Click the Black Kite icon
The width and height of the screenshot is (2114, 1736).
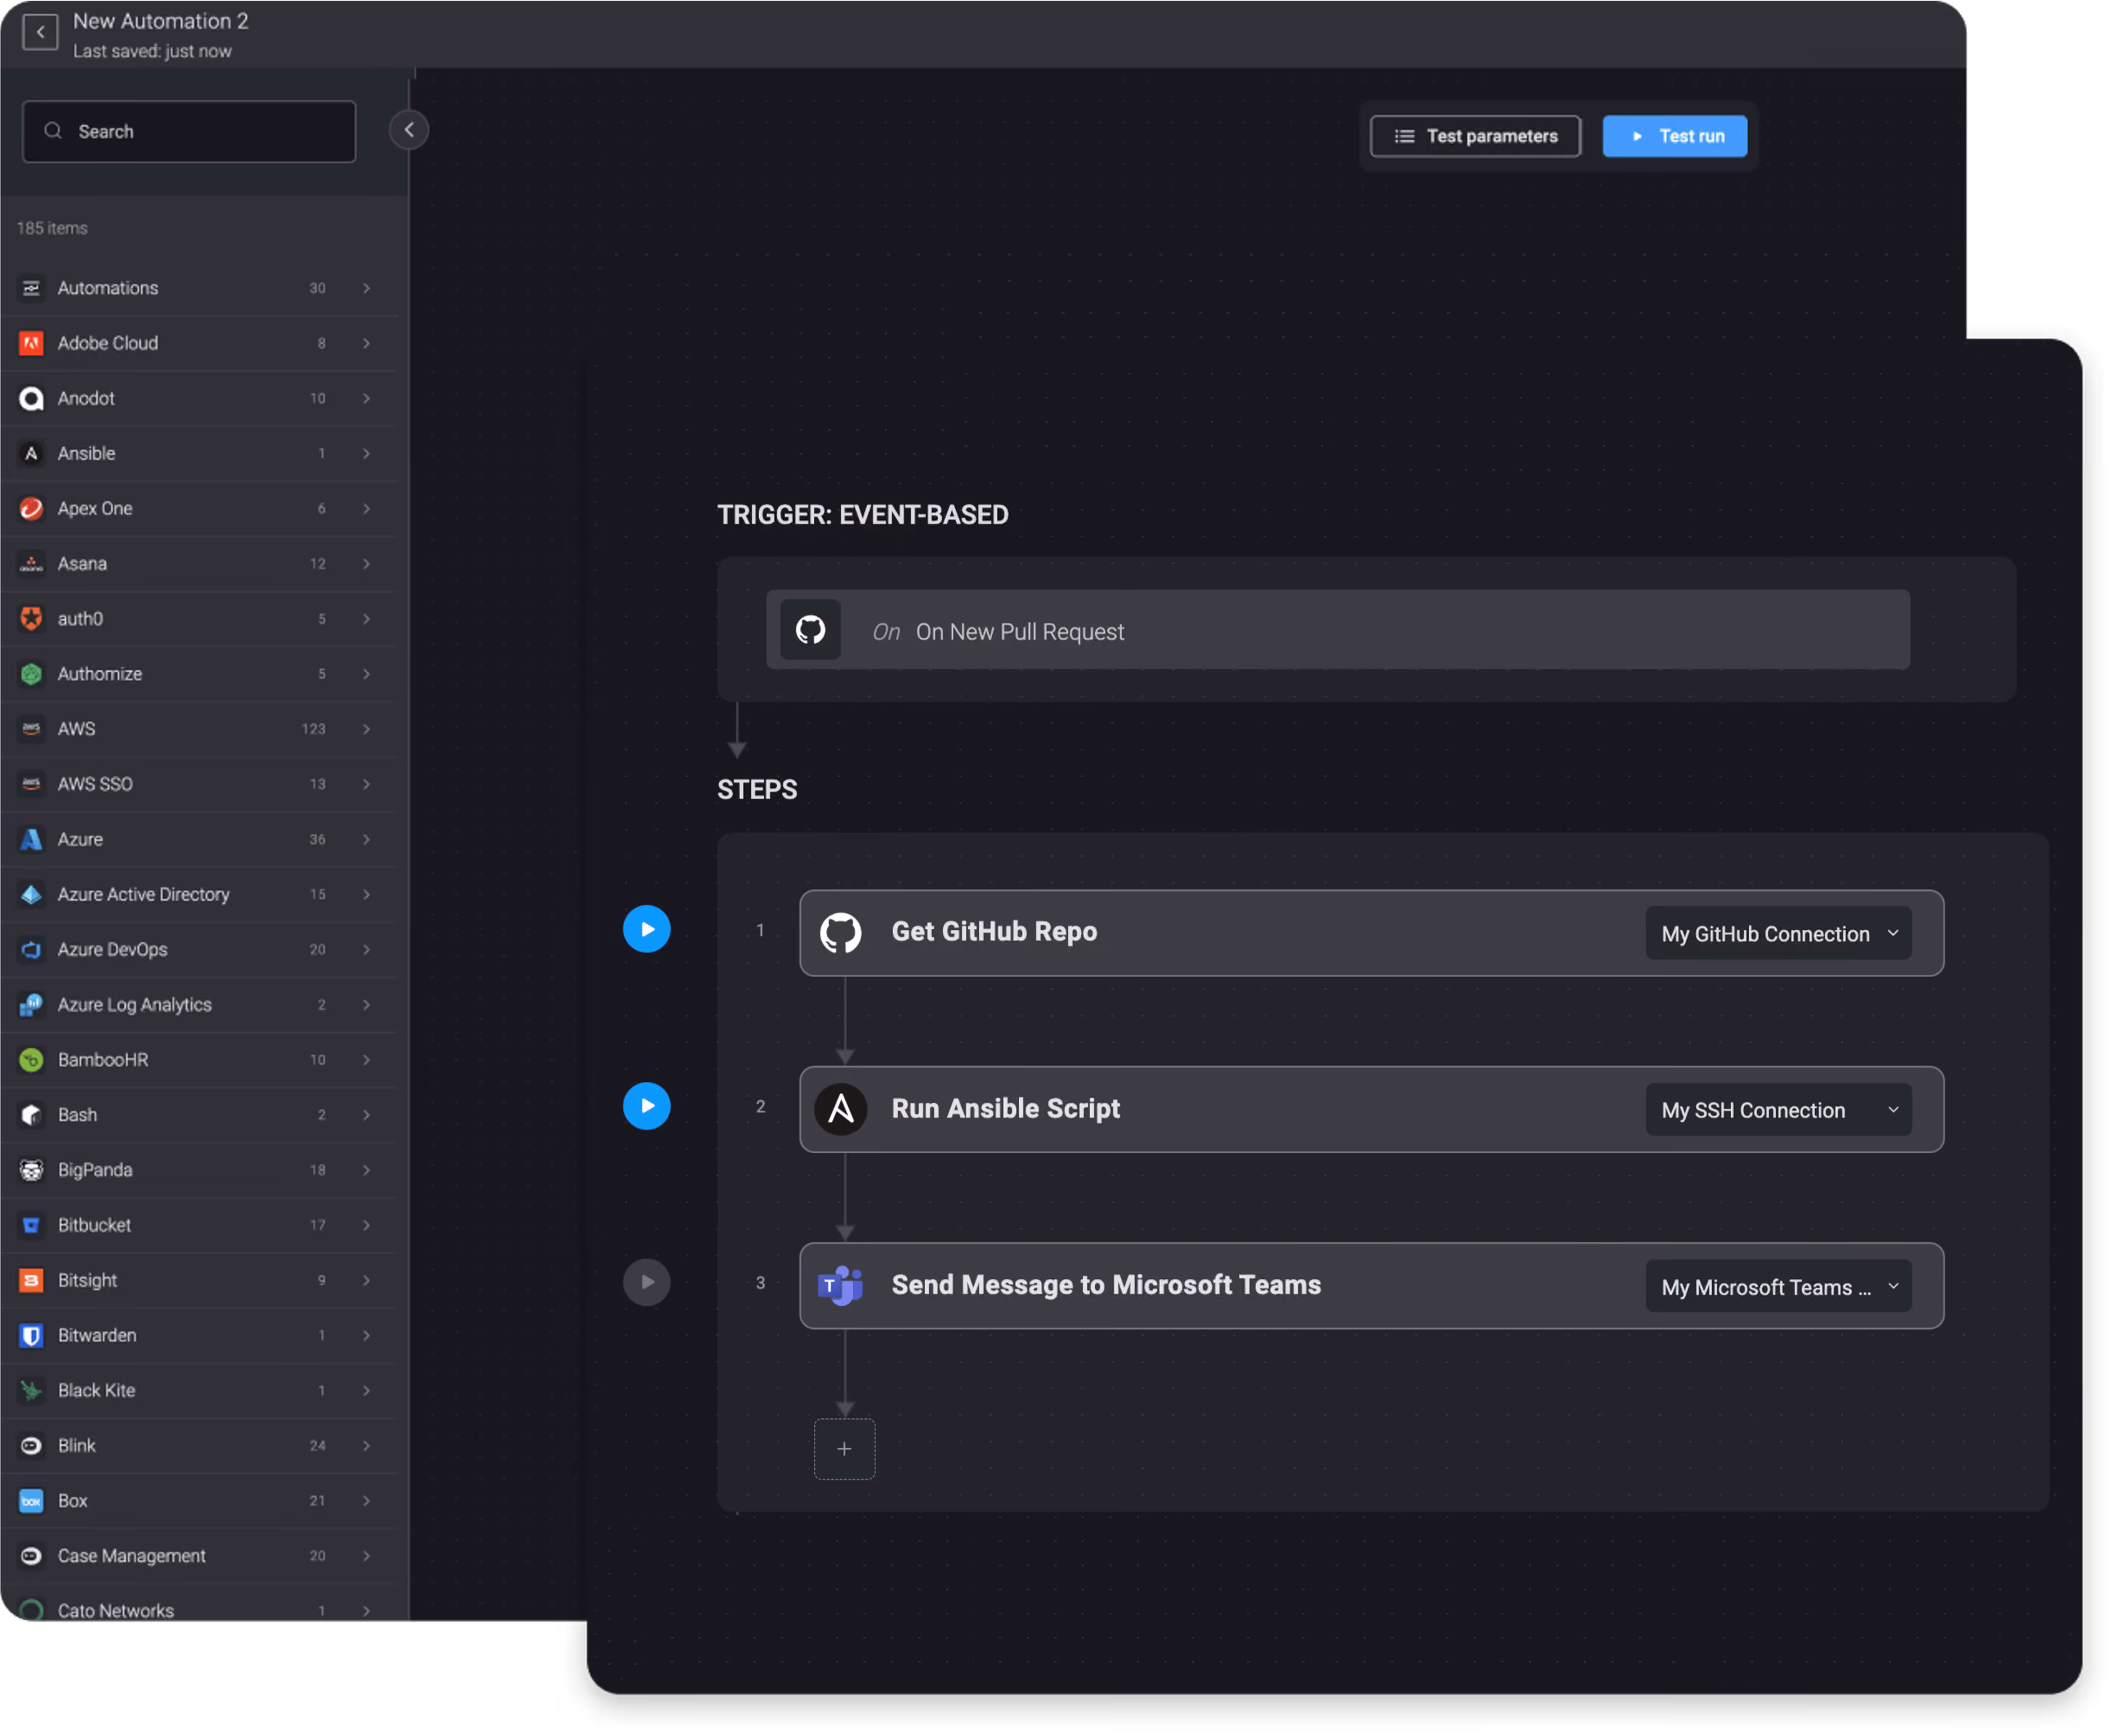[31, 1390]
